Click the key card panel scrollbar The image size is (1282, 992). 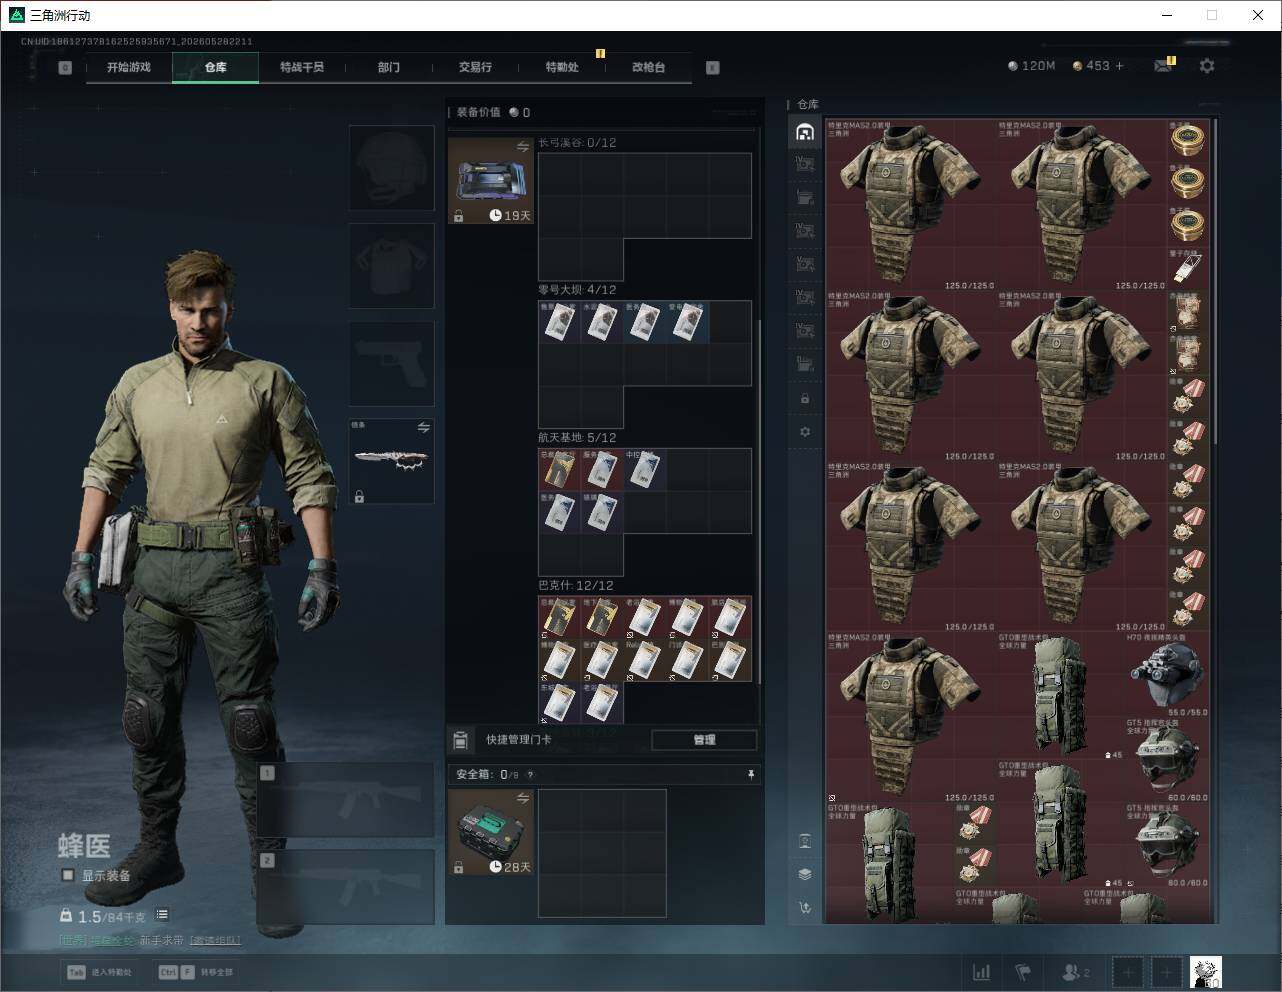[x=760, y=500]
